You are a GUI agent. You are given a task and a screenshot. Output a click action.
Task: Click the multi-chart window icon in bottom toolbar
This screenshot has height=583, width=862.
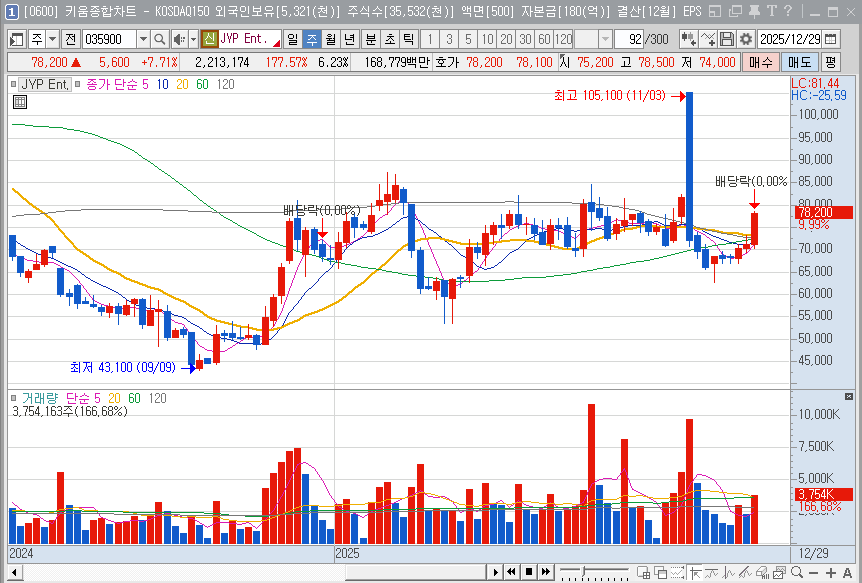pyautogui.click(x=643, y=573)
